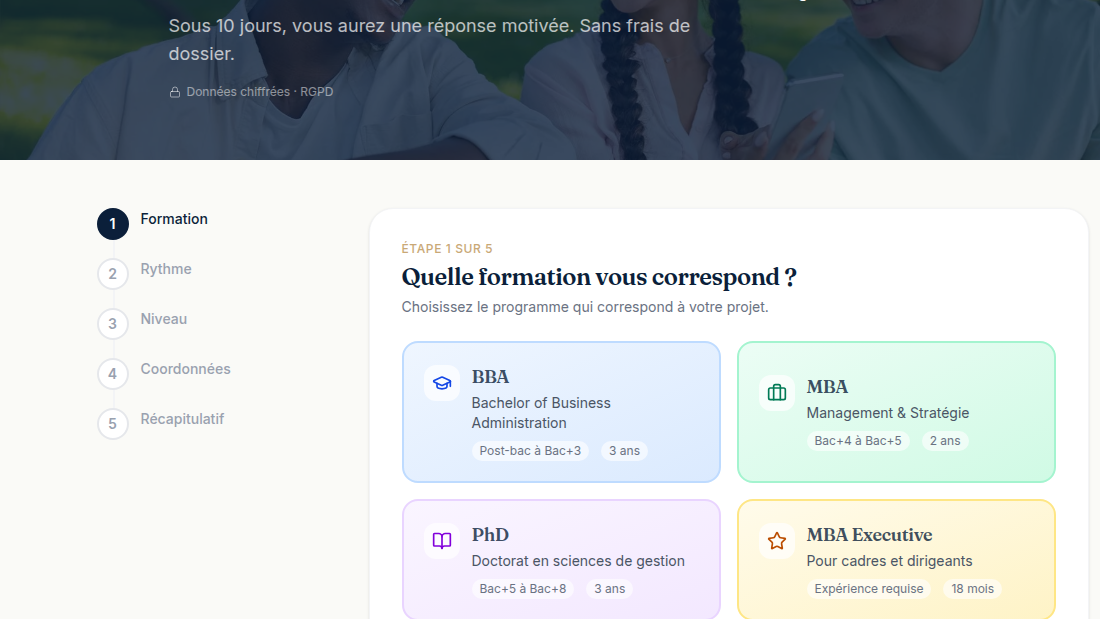
Task: Click the 'MBA' card title
Action: click(827, 387)
